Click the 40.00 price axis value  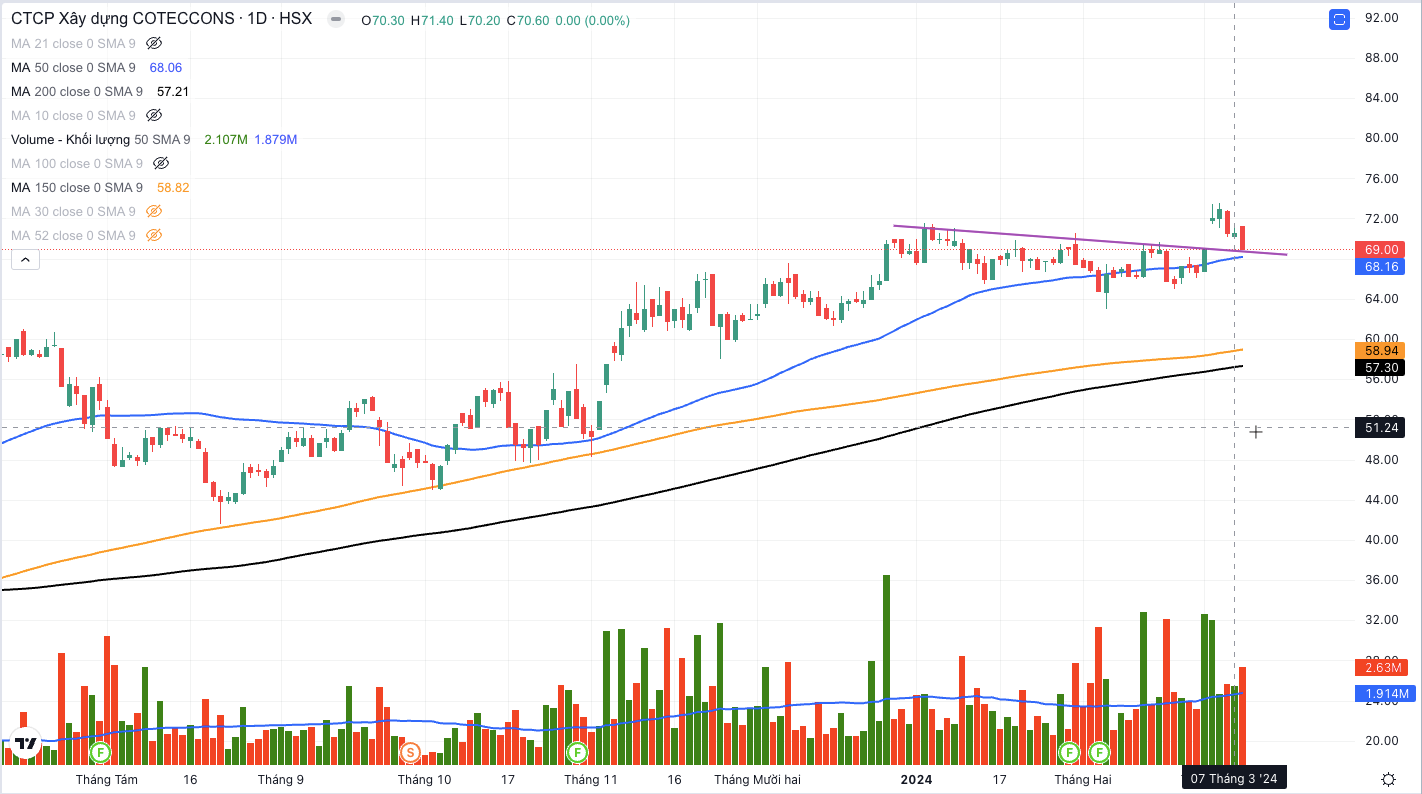[1381, 539]
